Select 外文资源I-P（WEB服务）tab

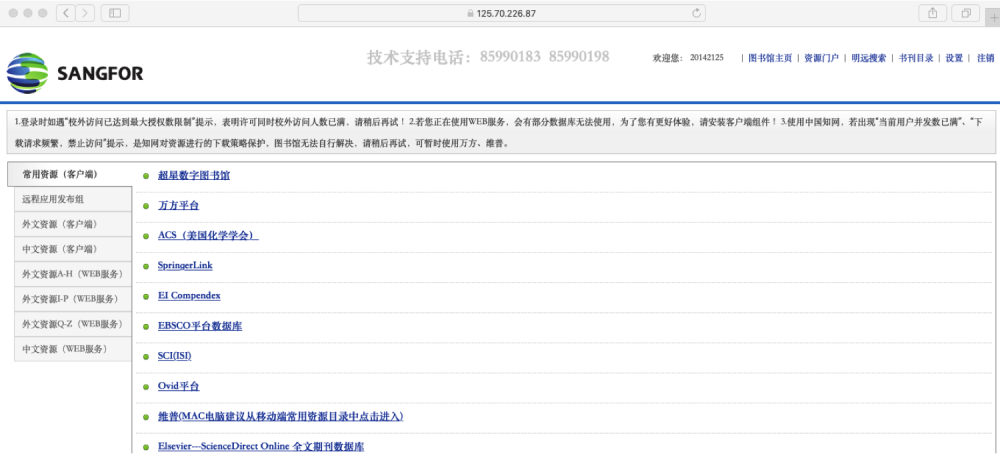73,298
